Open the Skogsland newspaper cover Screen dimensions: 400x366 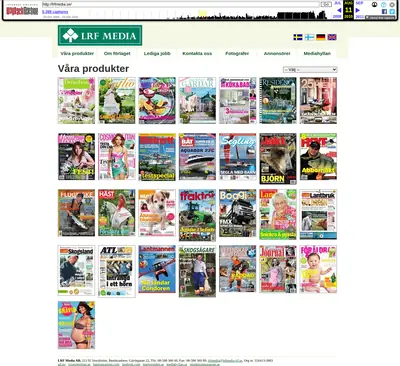[76, 270]
